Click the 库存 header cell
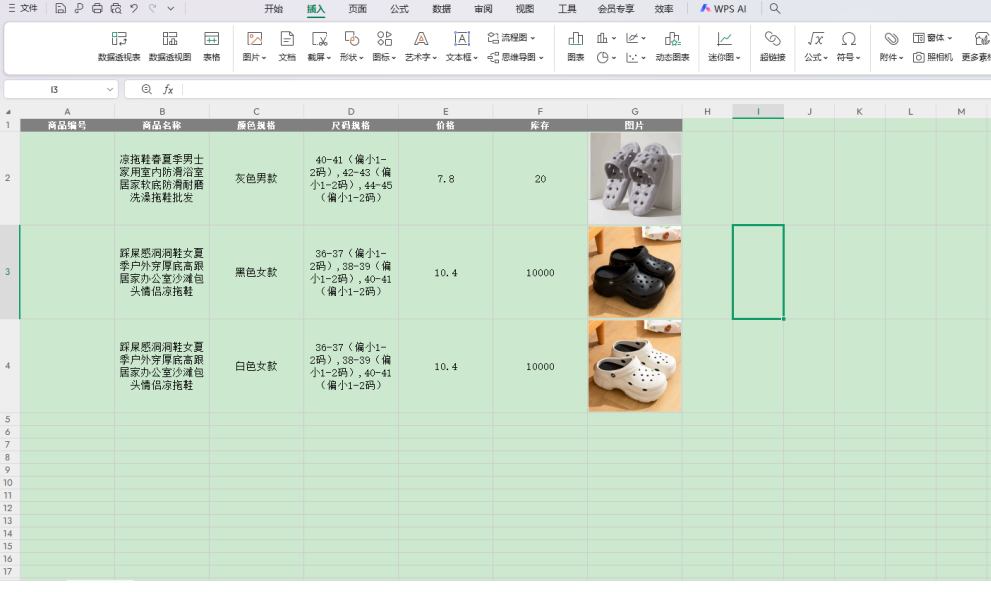This screenshot has width=991, height=592. coord(540,125)
